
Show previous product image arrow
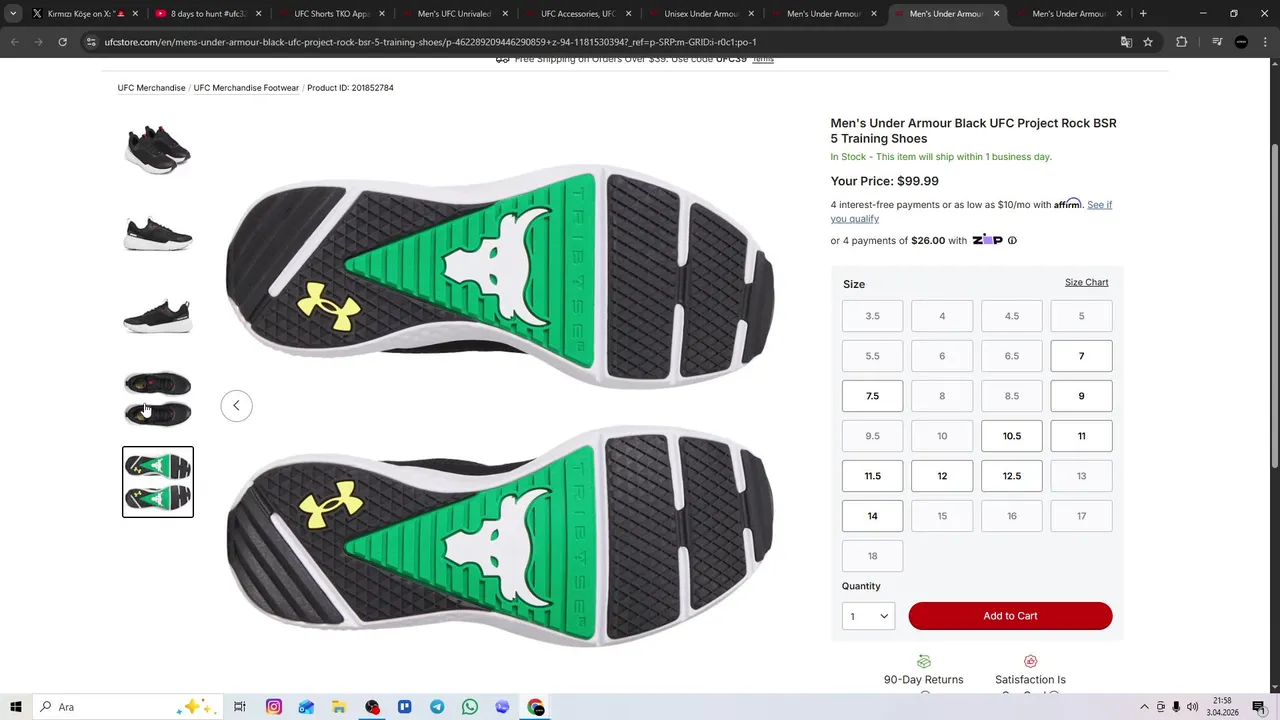[x=236, y=405]
